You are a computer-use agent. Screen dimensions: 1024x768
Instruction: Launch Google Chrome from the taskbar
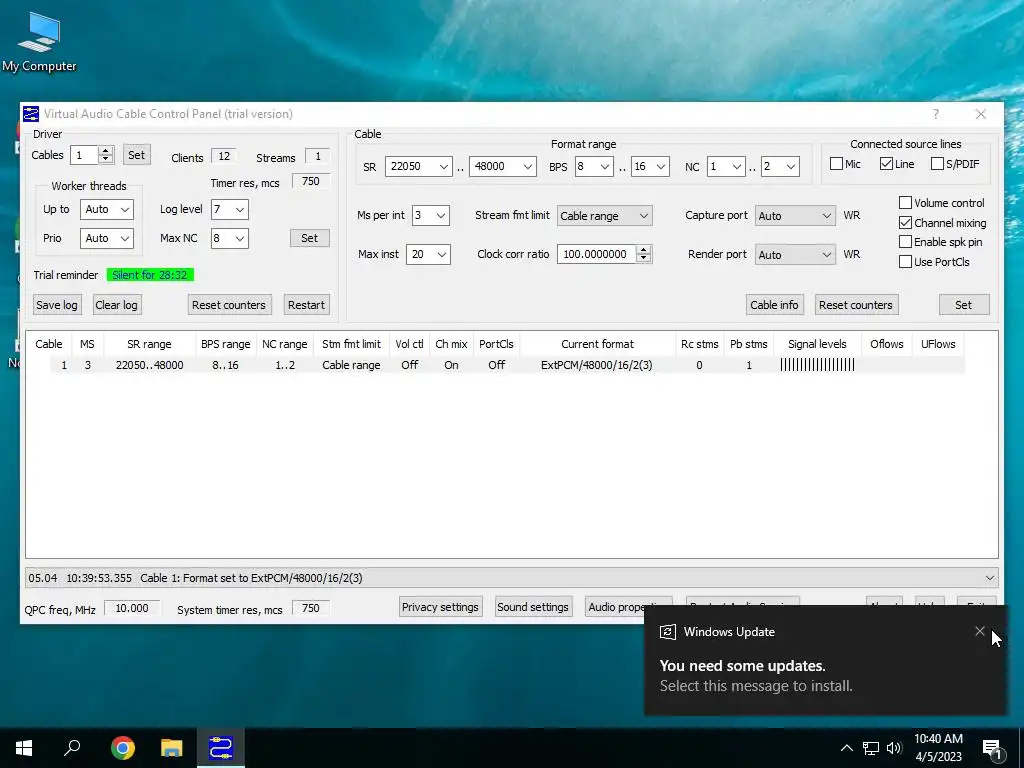(x=123, y=748)
